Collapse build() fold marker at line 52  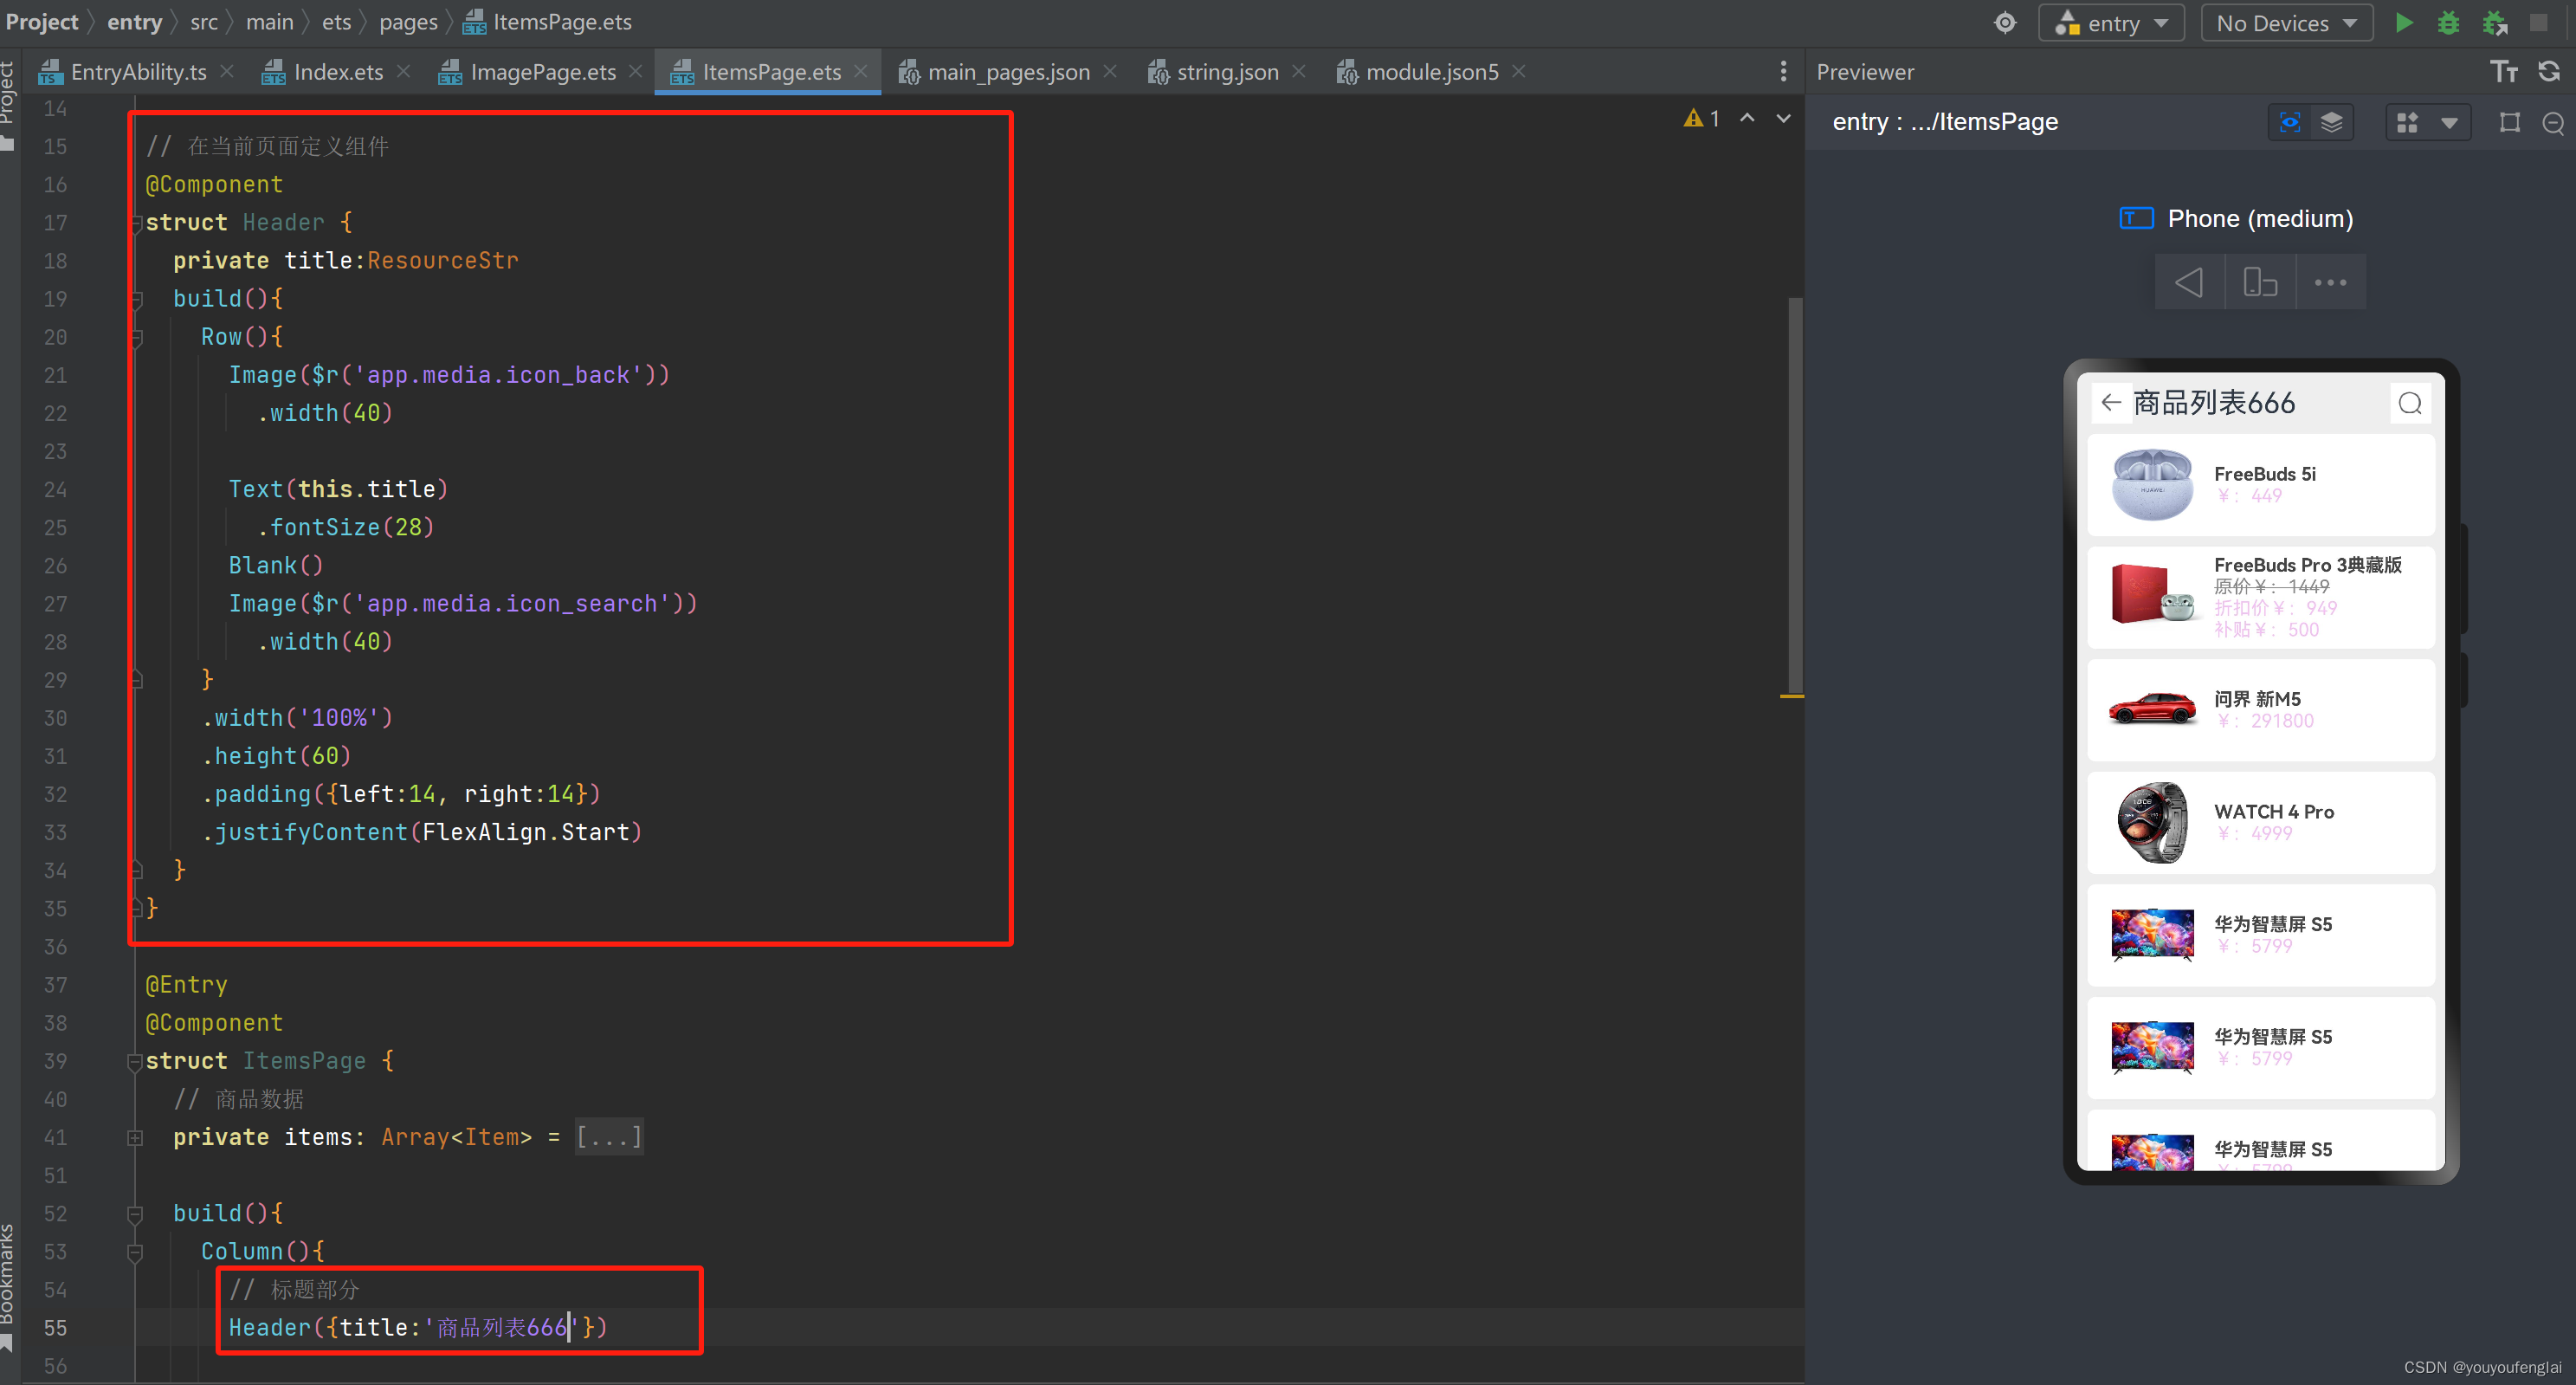(135, 1214)
